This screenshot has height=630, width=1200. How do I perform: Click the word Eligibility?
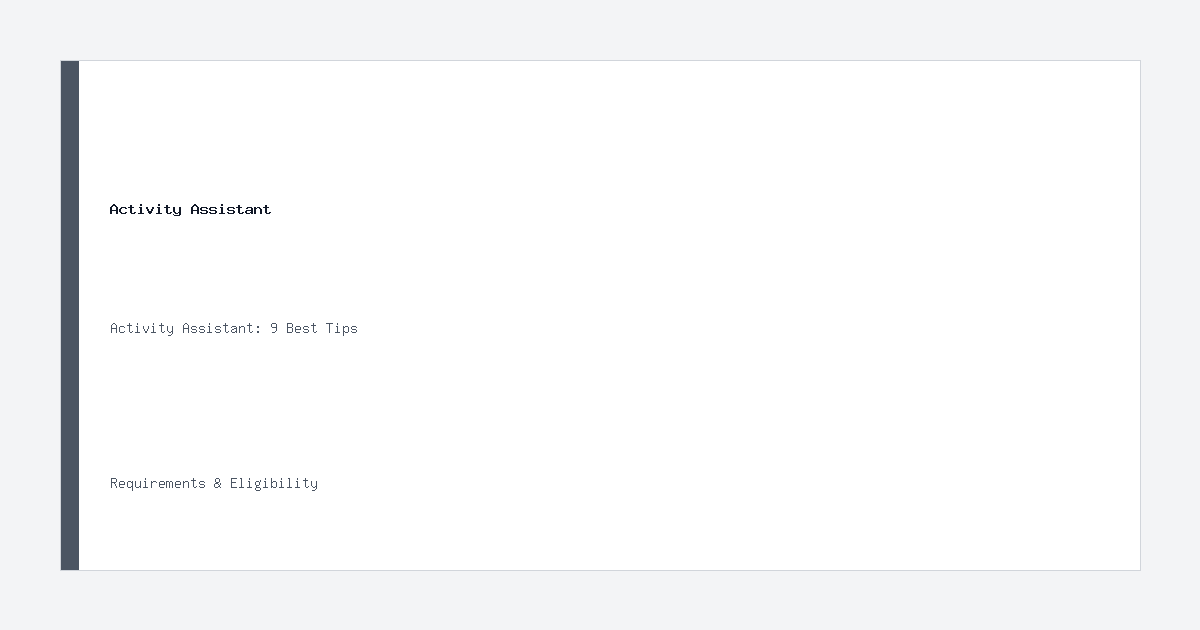pyautogui.click(x=274, y=483)
